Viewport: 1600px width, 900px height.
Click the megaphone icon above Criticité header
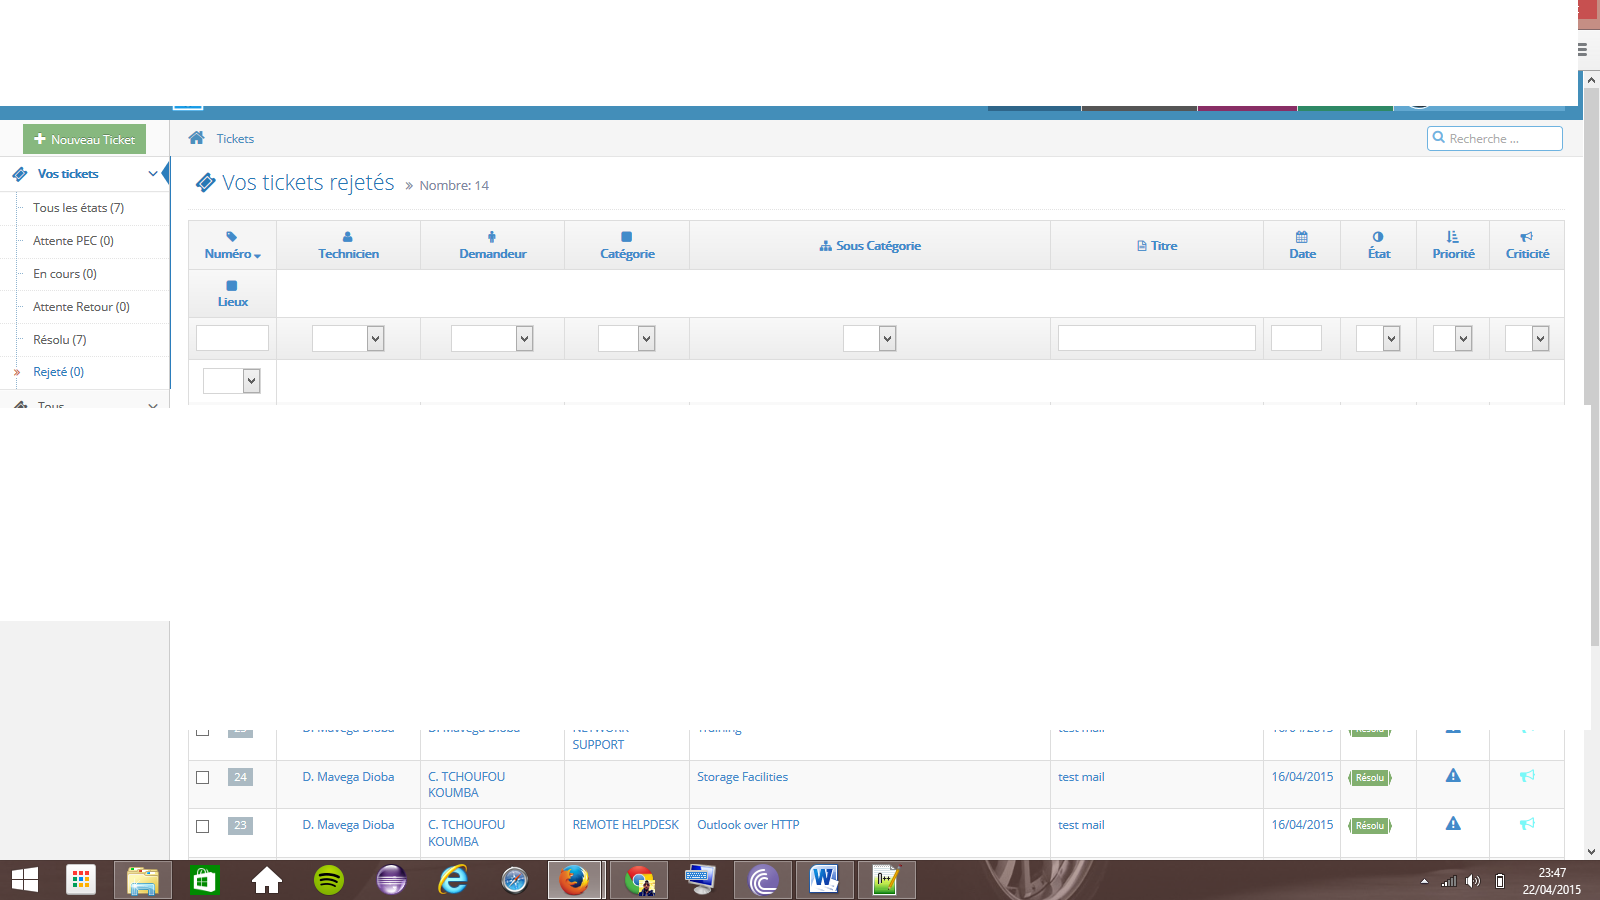point(1527,237)
